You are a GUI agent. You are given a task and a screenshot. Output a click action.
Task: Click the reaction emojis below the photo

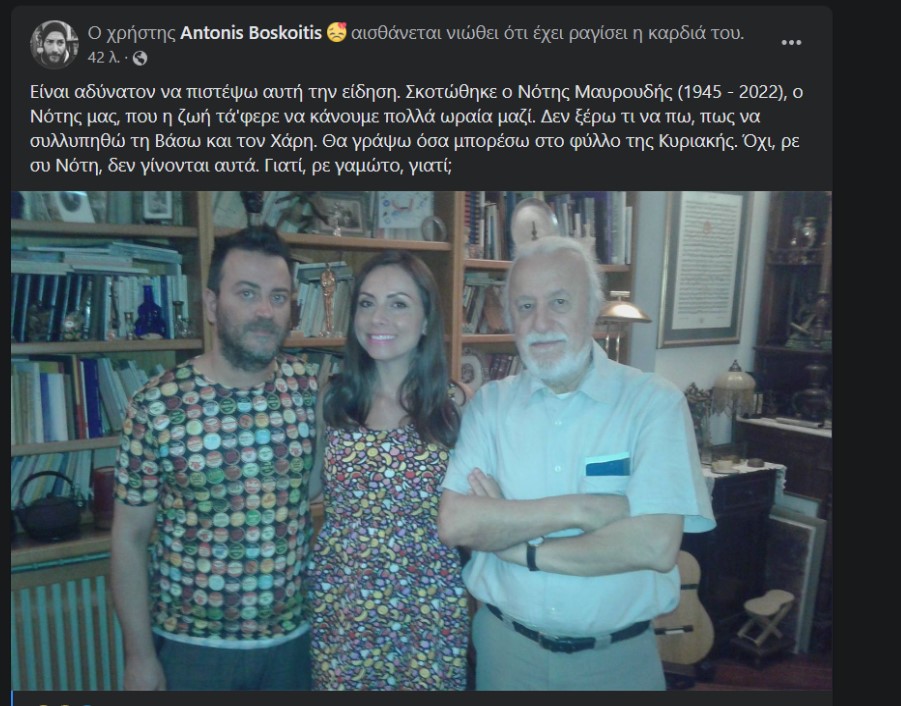pos(60,703)
